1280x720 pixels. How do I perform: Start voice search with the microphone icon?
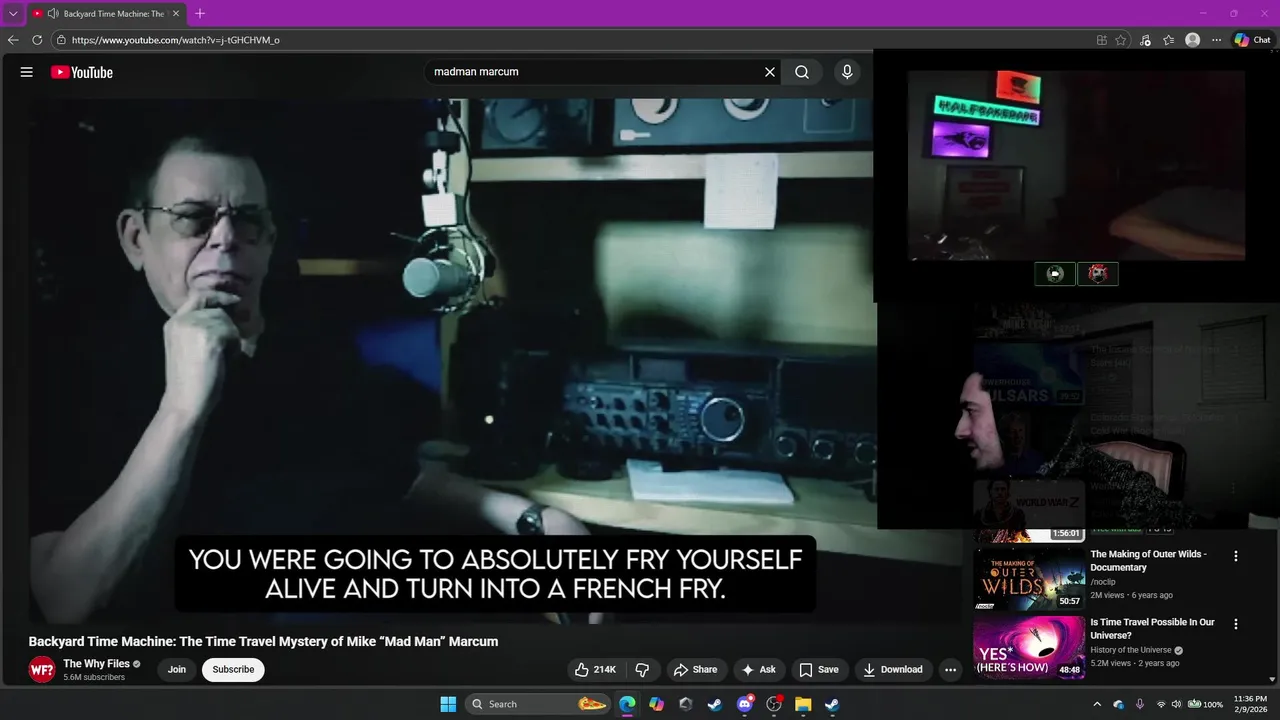(x=847, y=72)
